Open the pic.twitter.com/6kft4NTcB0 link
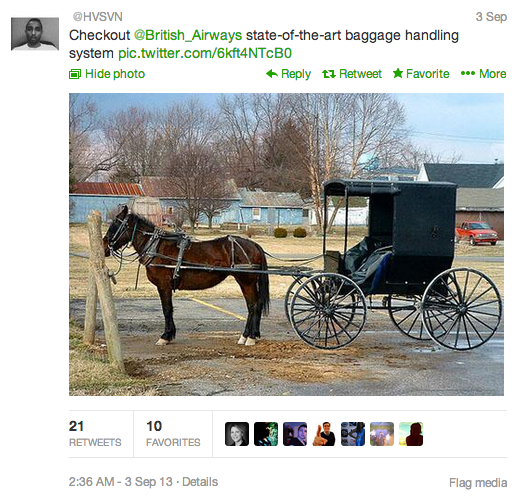This screenshot has height=500, width=518. [x=205, y=54]
